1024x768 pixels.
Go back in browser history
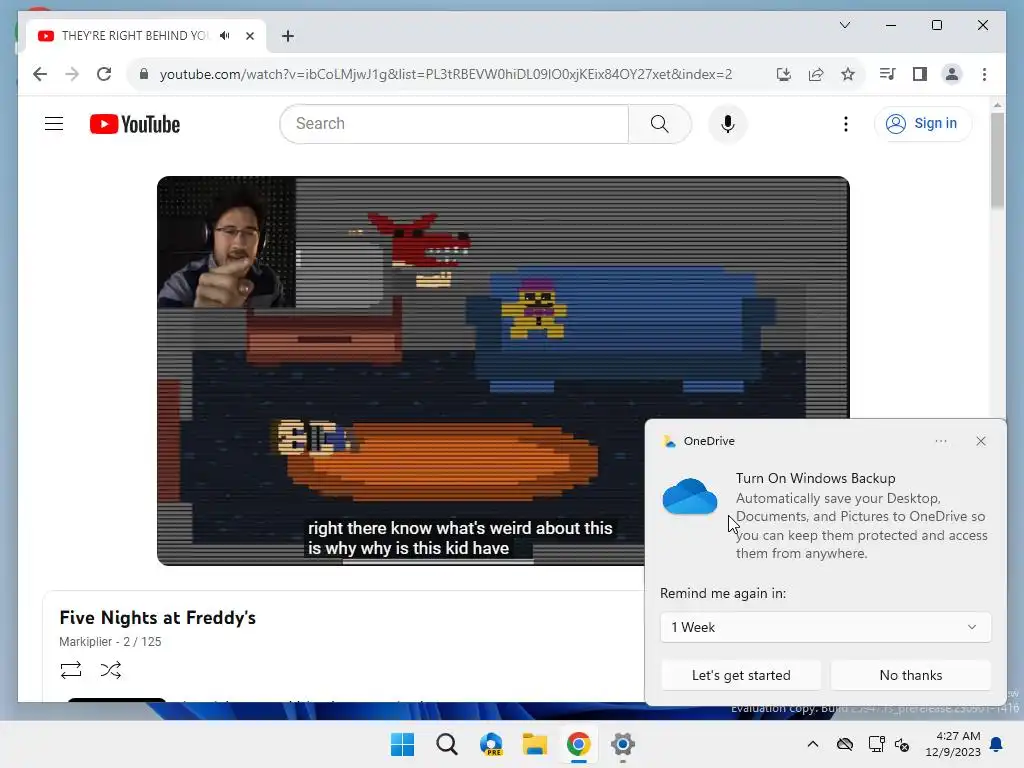click(40, 74)
